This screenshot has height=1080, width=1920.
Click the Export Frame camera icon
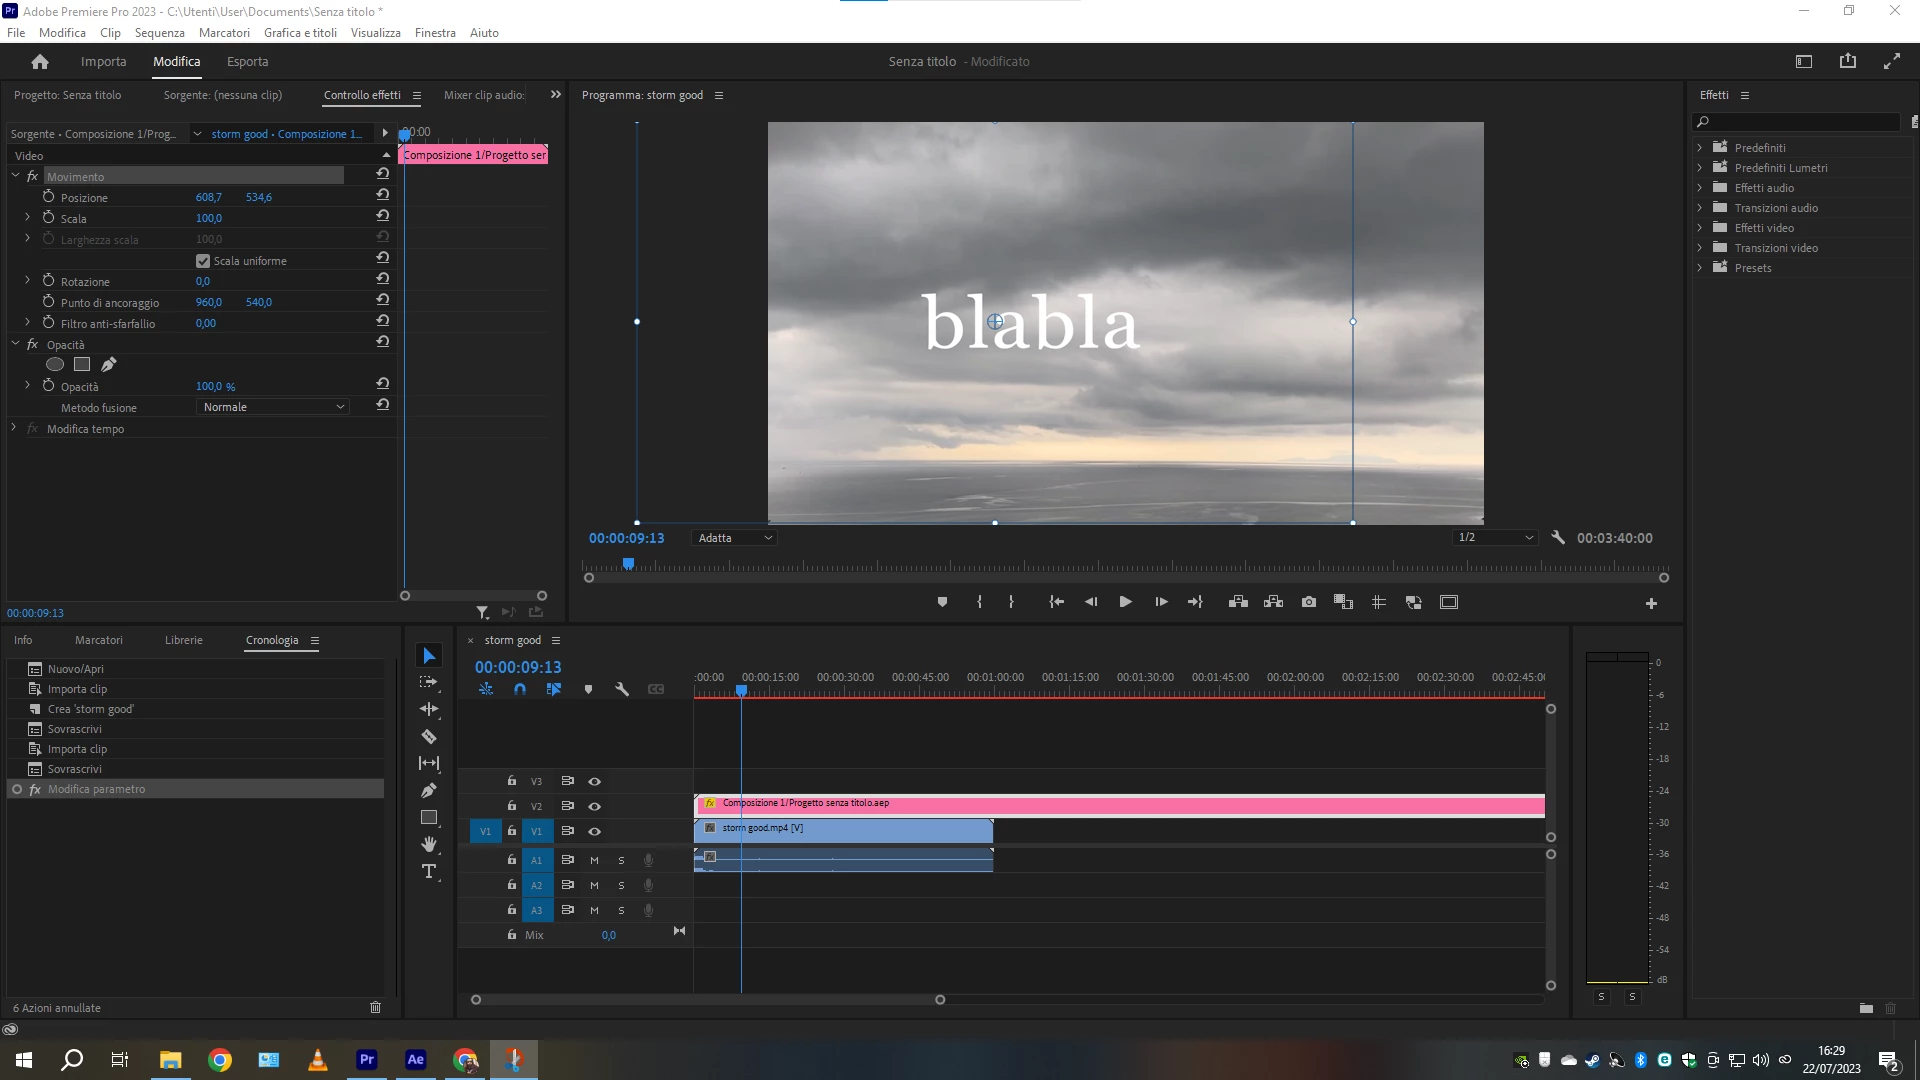[1308, 602]
